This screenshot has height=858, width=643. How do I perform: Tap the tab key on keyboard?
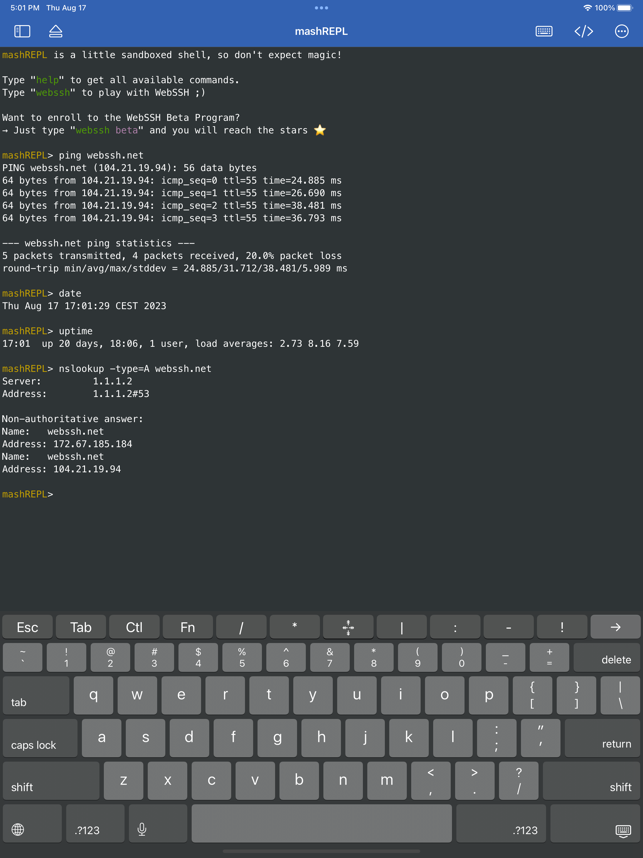[x=36, y=695]
